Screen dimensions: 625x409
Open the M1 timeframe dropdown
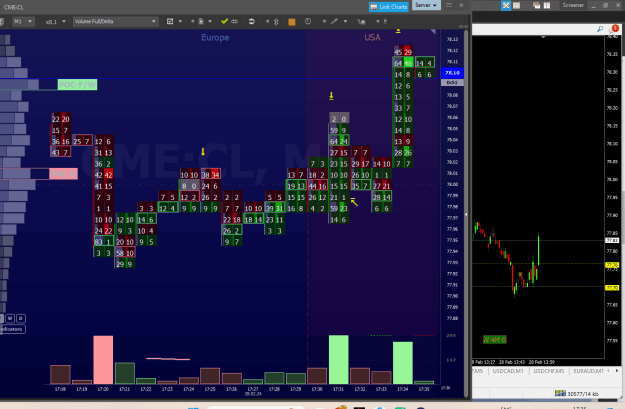(x=23, y=22)
